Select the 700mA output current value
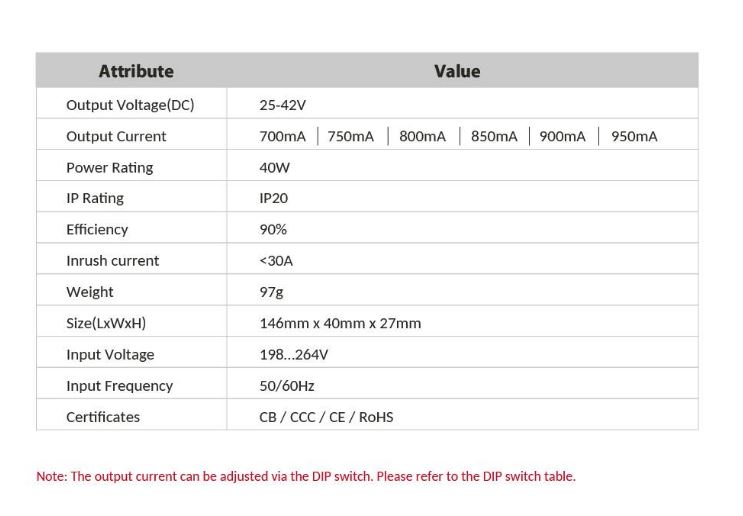The width and height of the screenshot is (743, 516). (x=282, y=136)
